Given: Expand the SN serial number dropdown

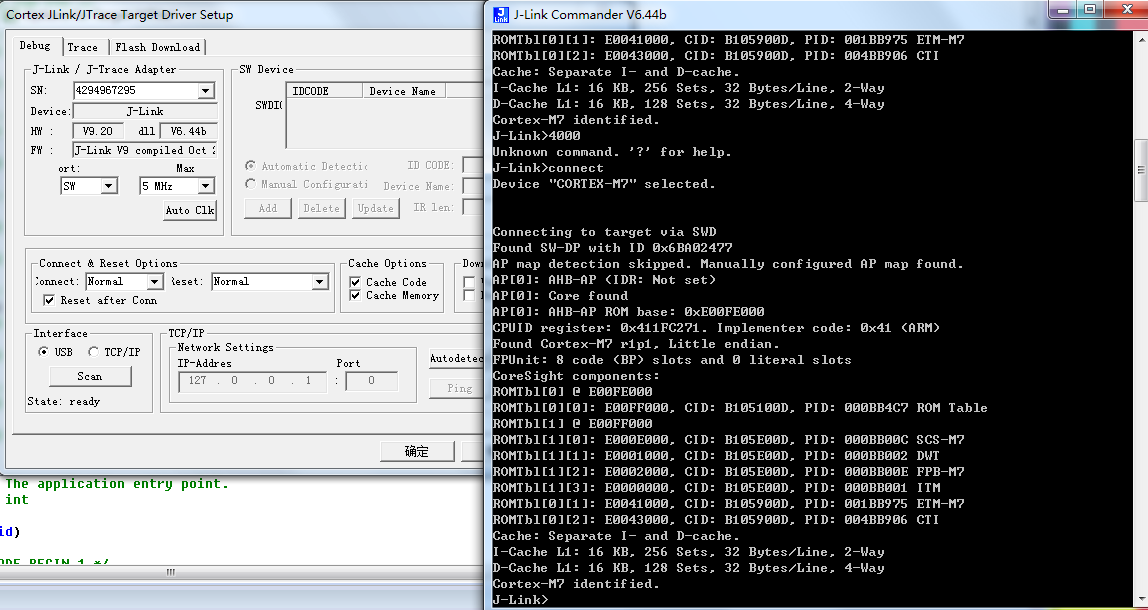Looking at the screenshot, I should (x=206, y=91).
